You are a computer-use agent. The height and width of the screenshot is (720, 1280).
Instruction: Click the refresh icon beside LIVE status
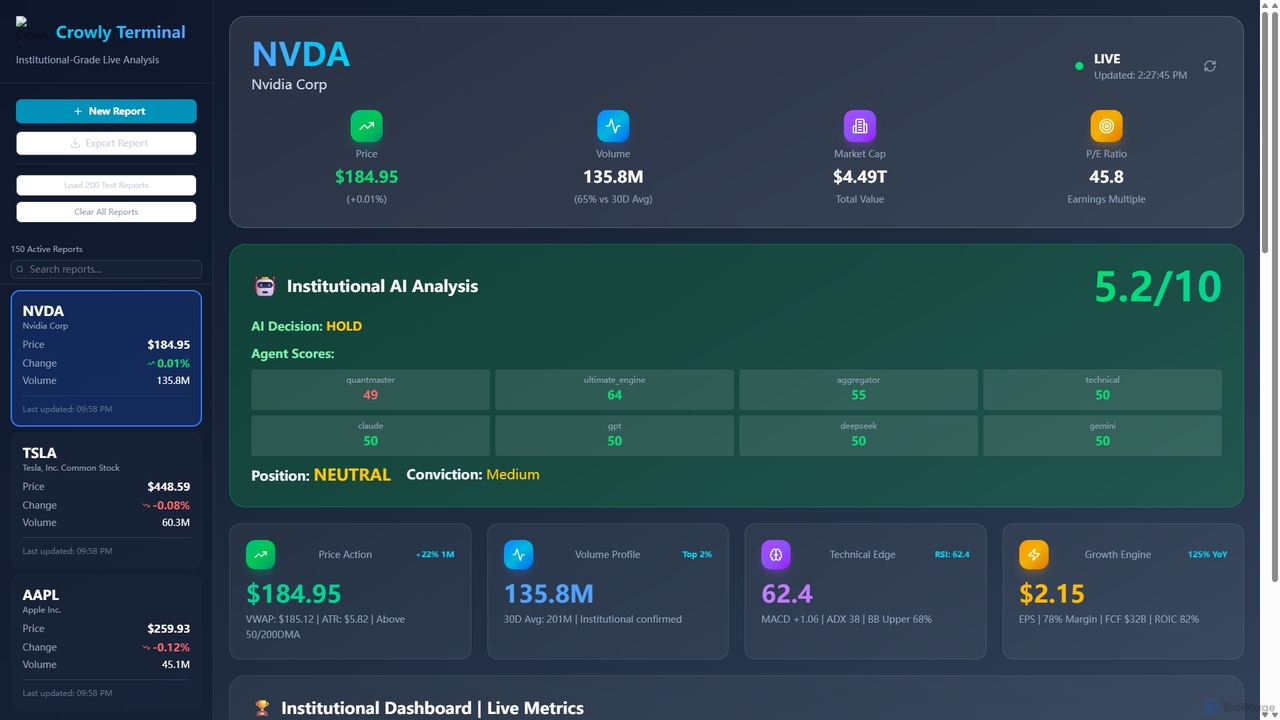(x=1210, y=66)
